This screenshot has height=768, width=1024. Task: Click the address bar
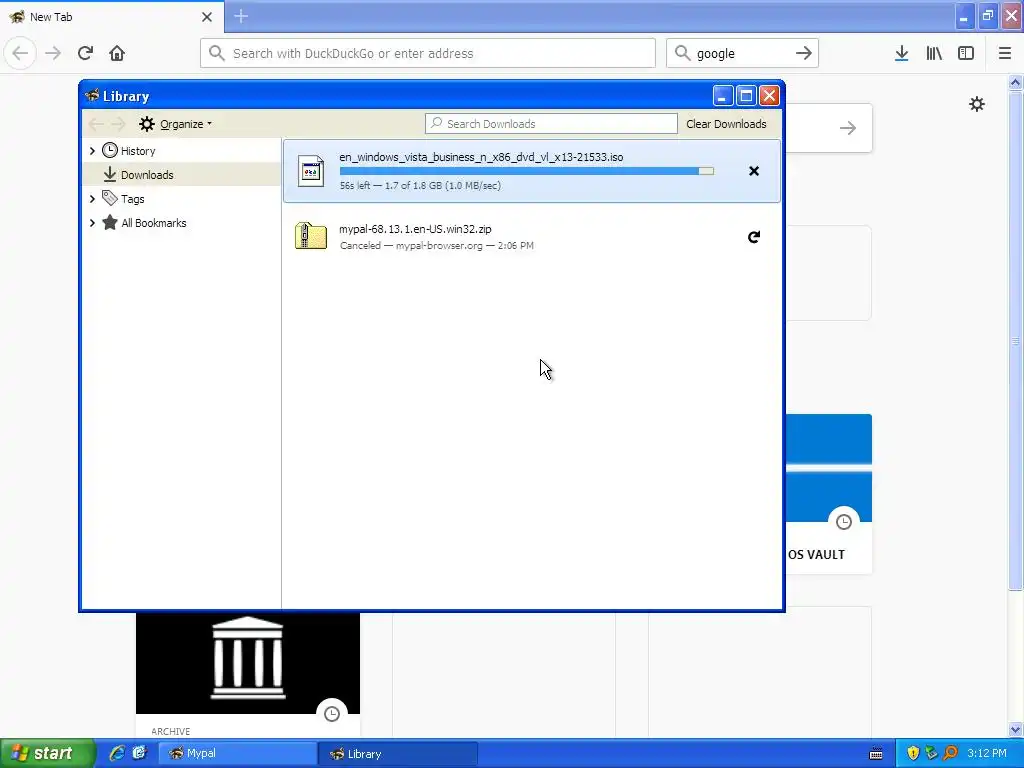[428, 53]
